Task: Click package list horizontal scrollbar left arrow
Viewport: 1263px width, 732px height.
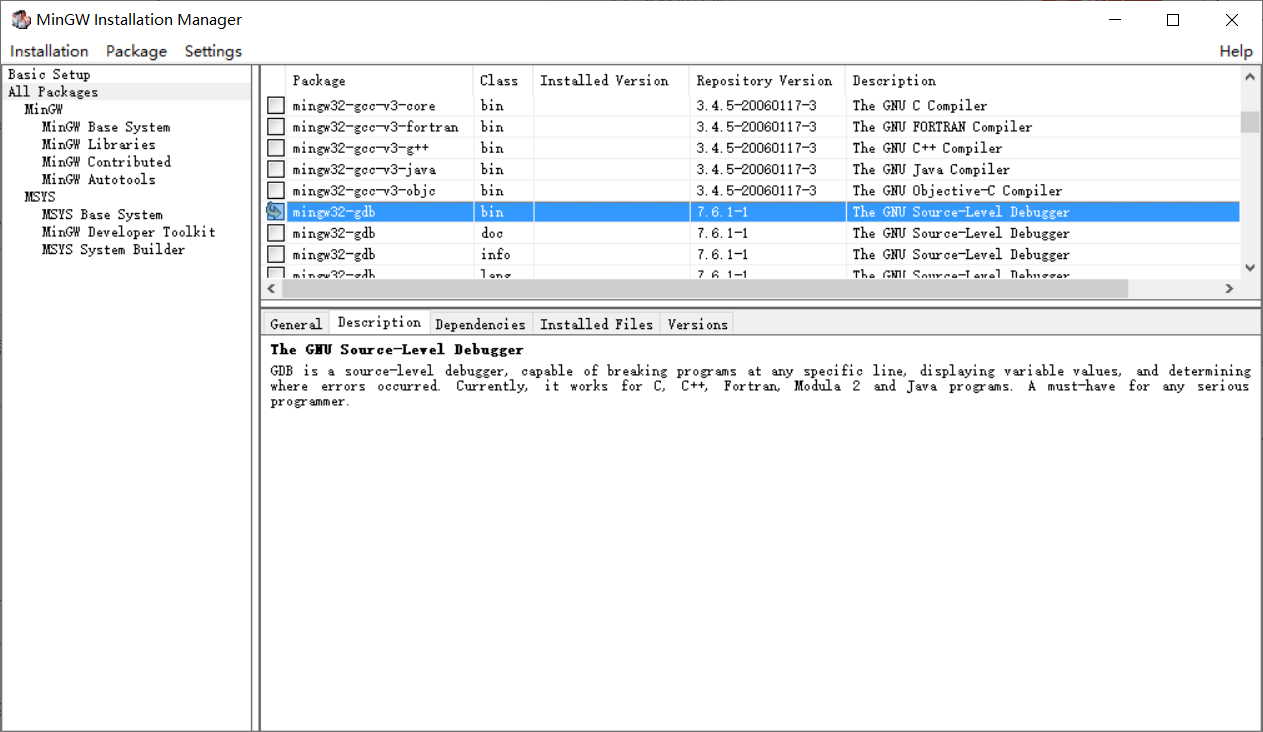Action: [272, 288]
